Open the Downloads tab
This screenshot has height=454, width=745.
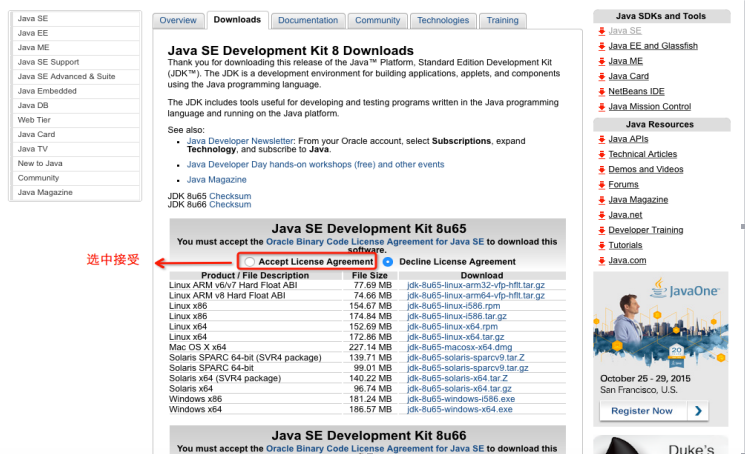pyautogui.click(x=237, y=20)
